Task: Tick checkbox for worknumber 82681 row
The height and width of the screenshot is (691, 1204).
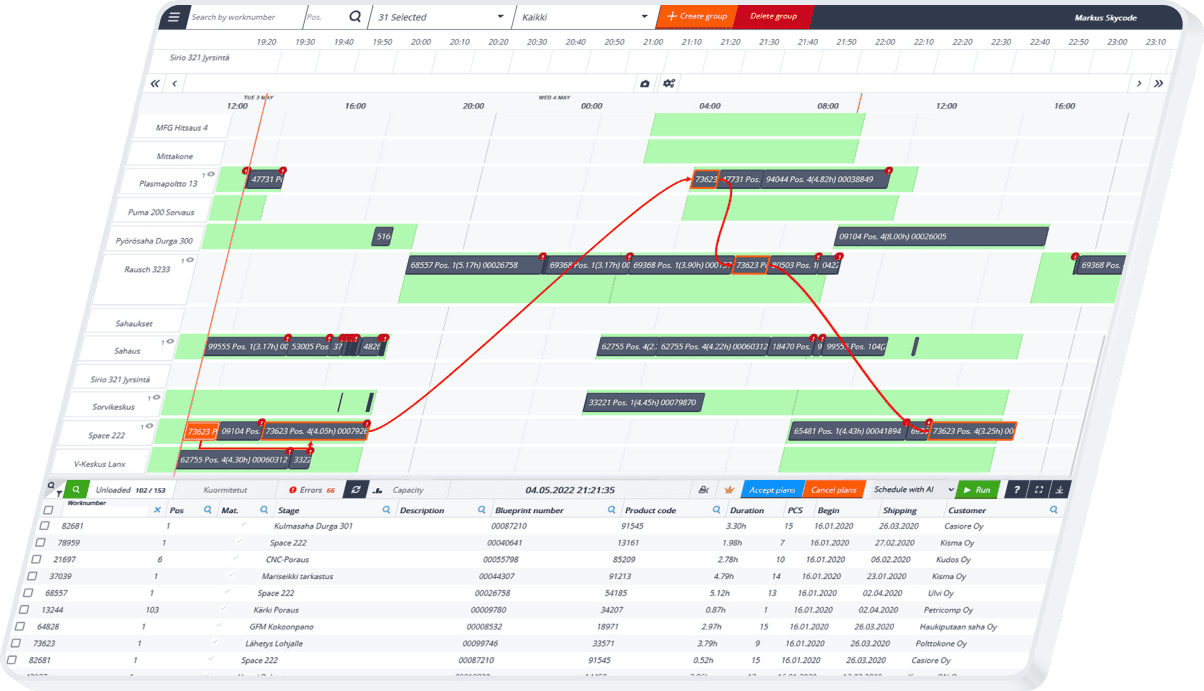Action: [46, 525]
